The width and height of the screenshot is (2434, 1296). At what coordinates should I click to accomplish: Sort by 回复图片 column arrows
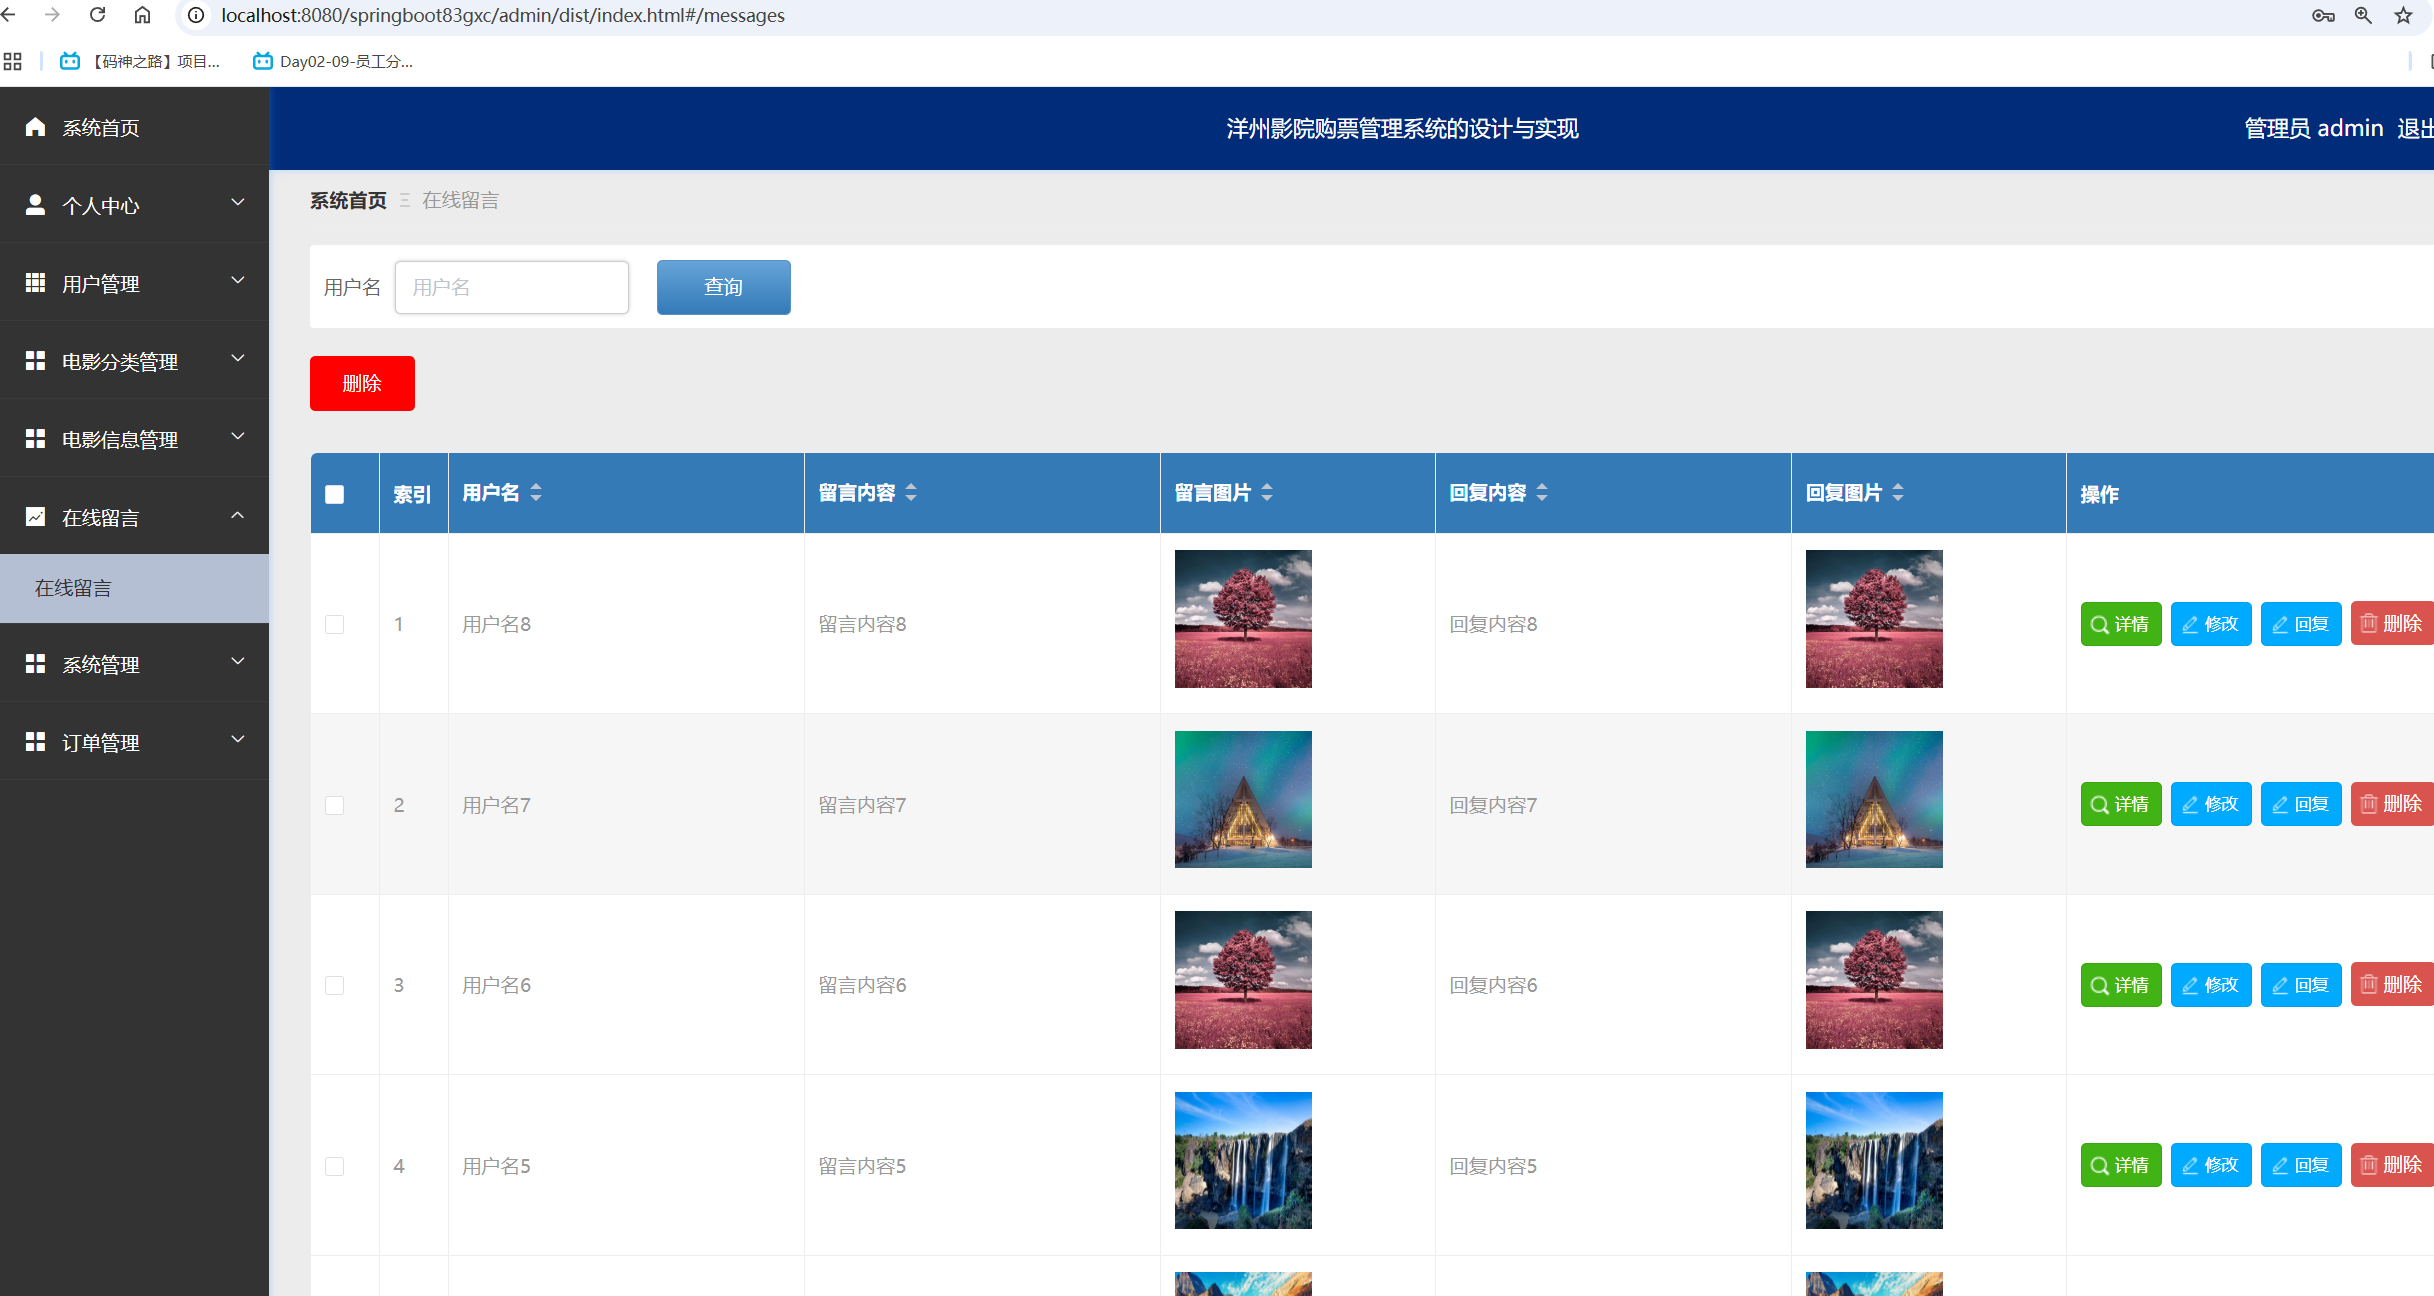click(x=1898, y=492)
